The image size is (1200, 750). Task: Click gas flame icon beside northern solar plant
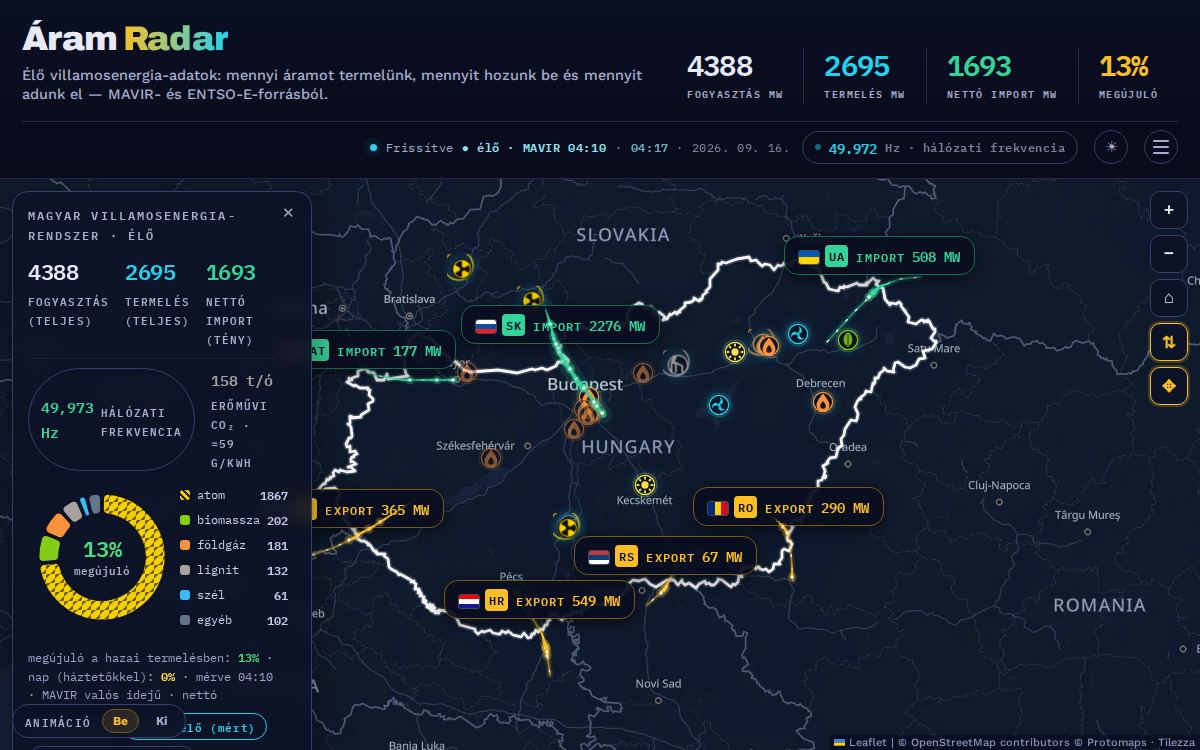pos(767,345)
